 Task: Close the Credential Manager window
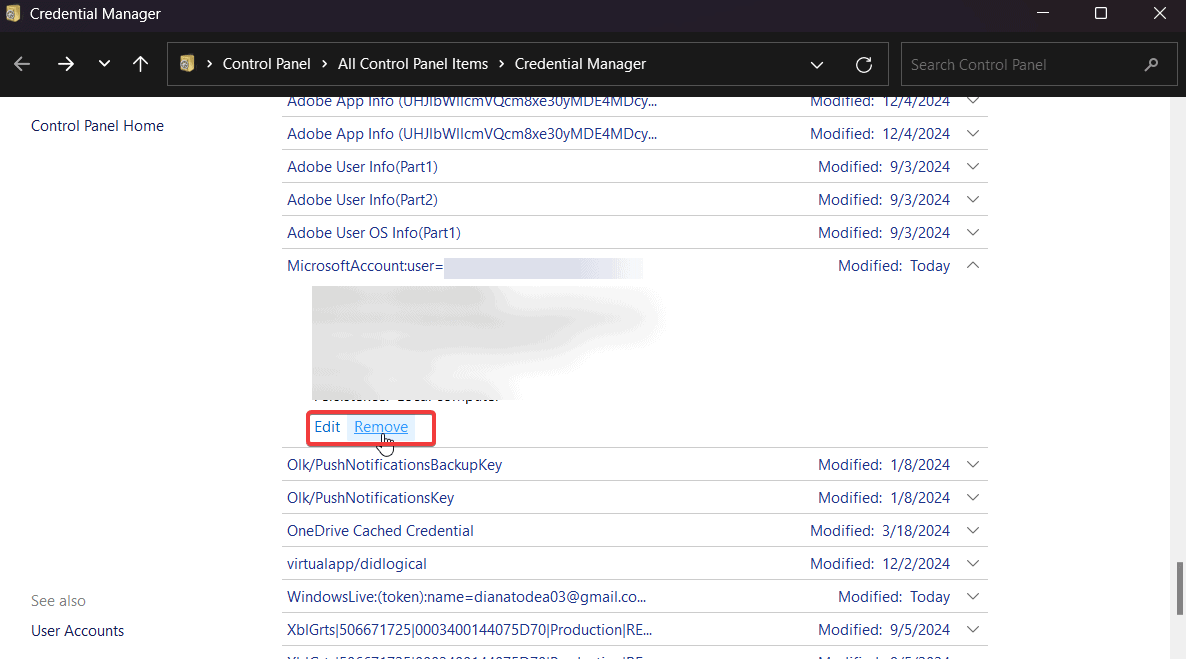1160,14
